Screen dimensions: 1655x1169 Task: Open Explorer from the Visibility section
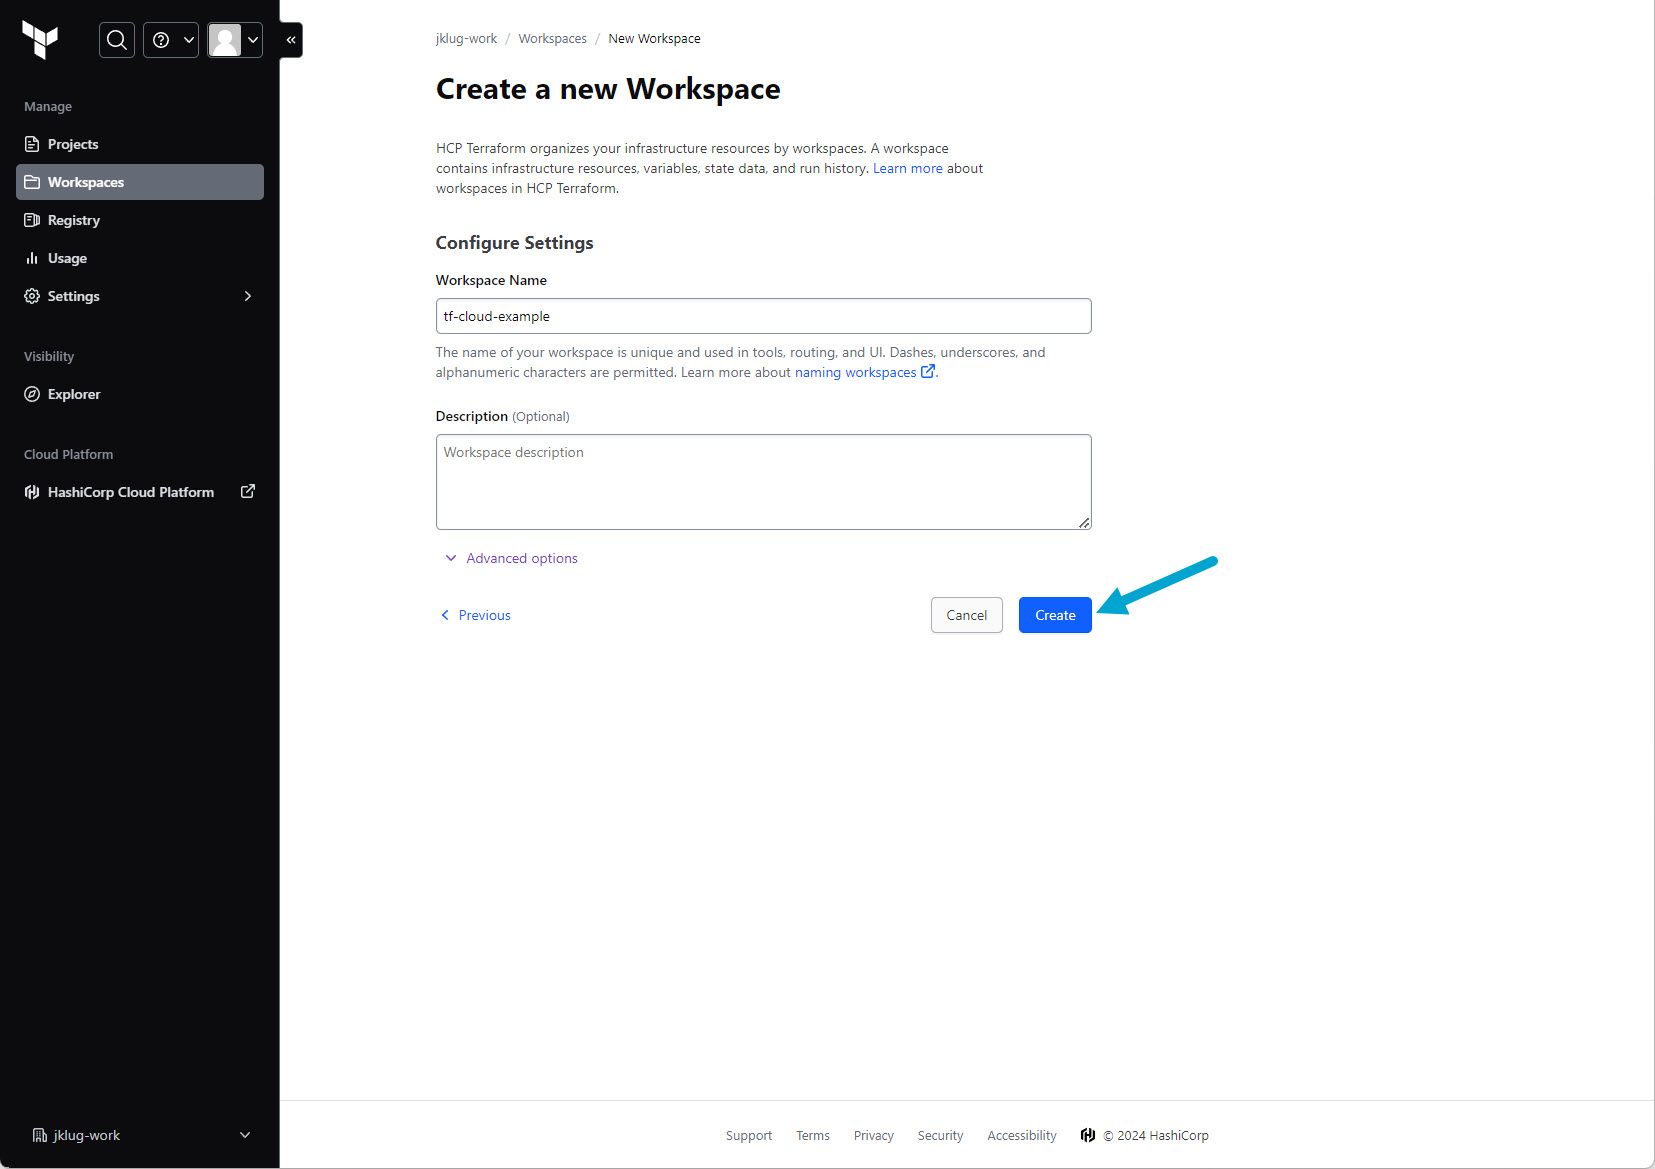74,394
